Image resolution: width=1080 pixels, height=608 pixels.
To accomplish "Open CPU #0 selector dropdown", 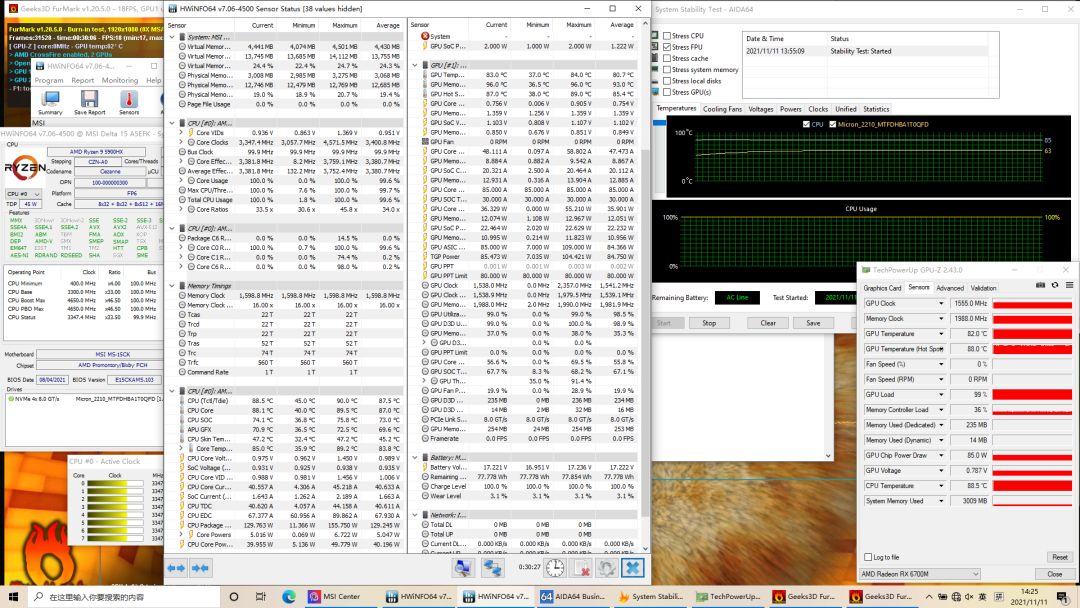I will (x=23, y=194).
